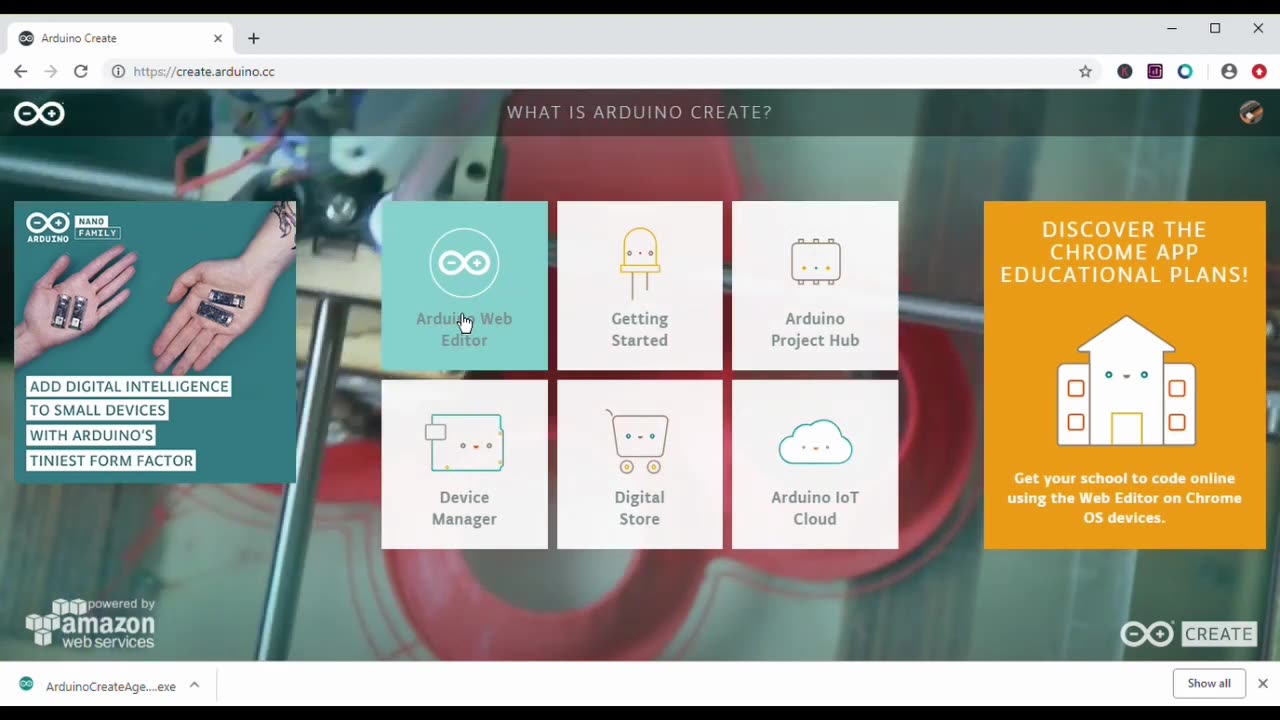Screen dimensions: 1280x720
Task: Click the Arduino infinity logo in header
Action: tap(39, 113)
